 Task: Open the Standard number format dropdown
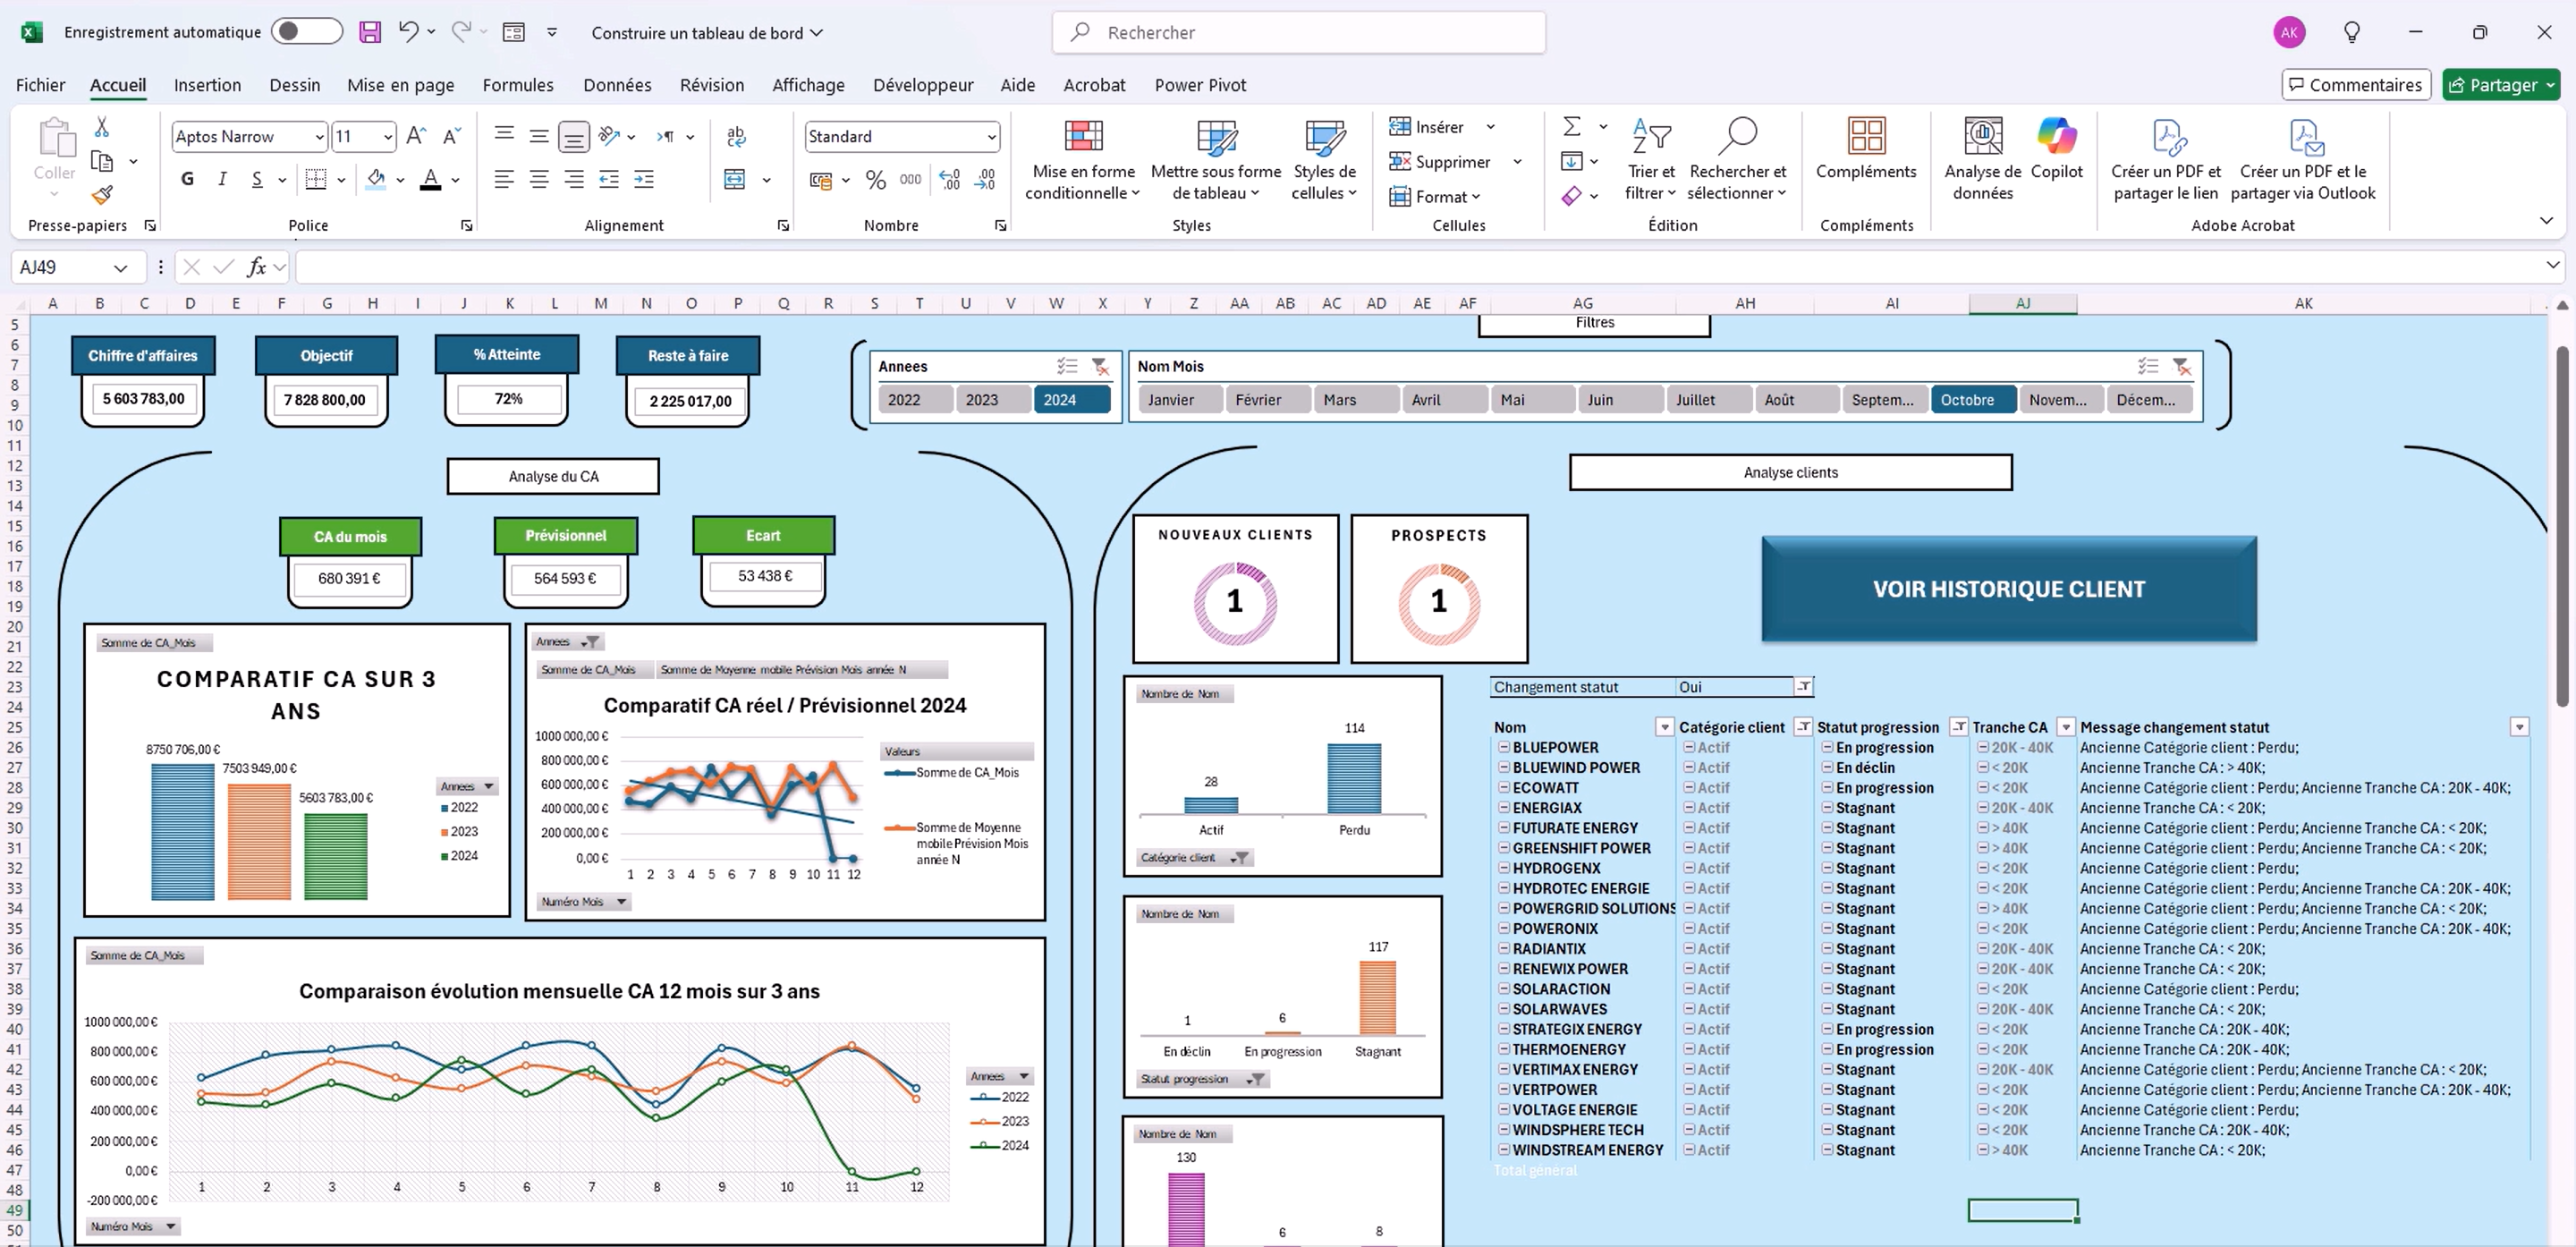coord(990,137)
